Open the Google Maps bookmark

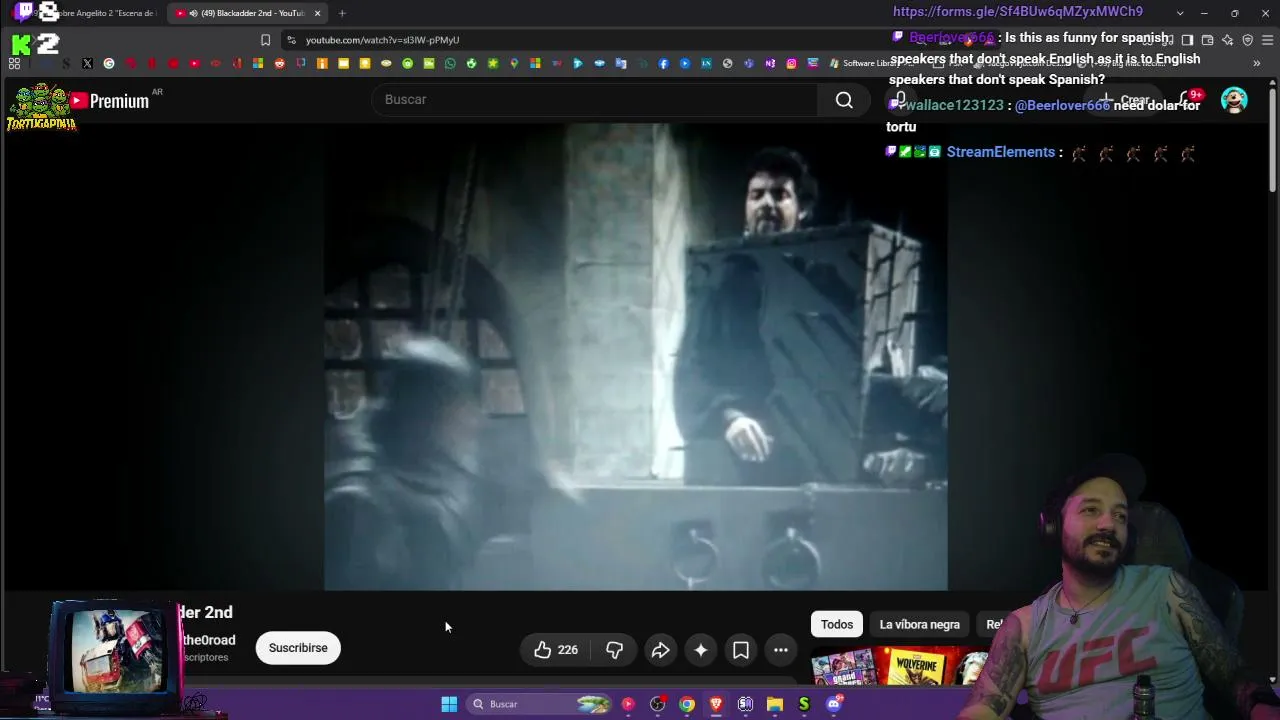514,64
